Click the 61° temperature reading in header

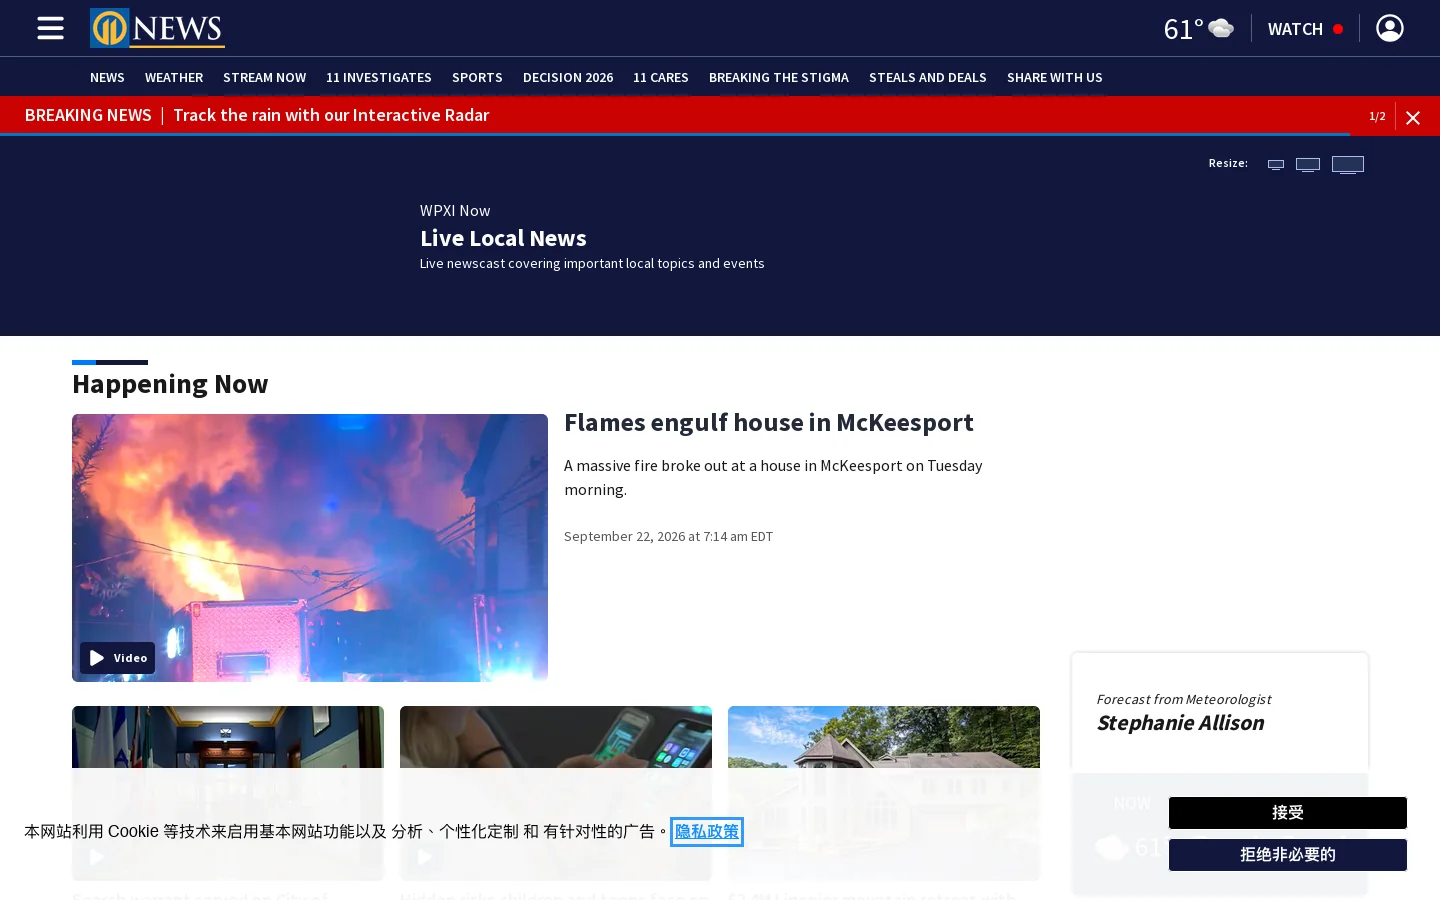pos(1183,29)
